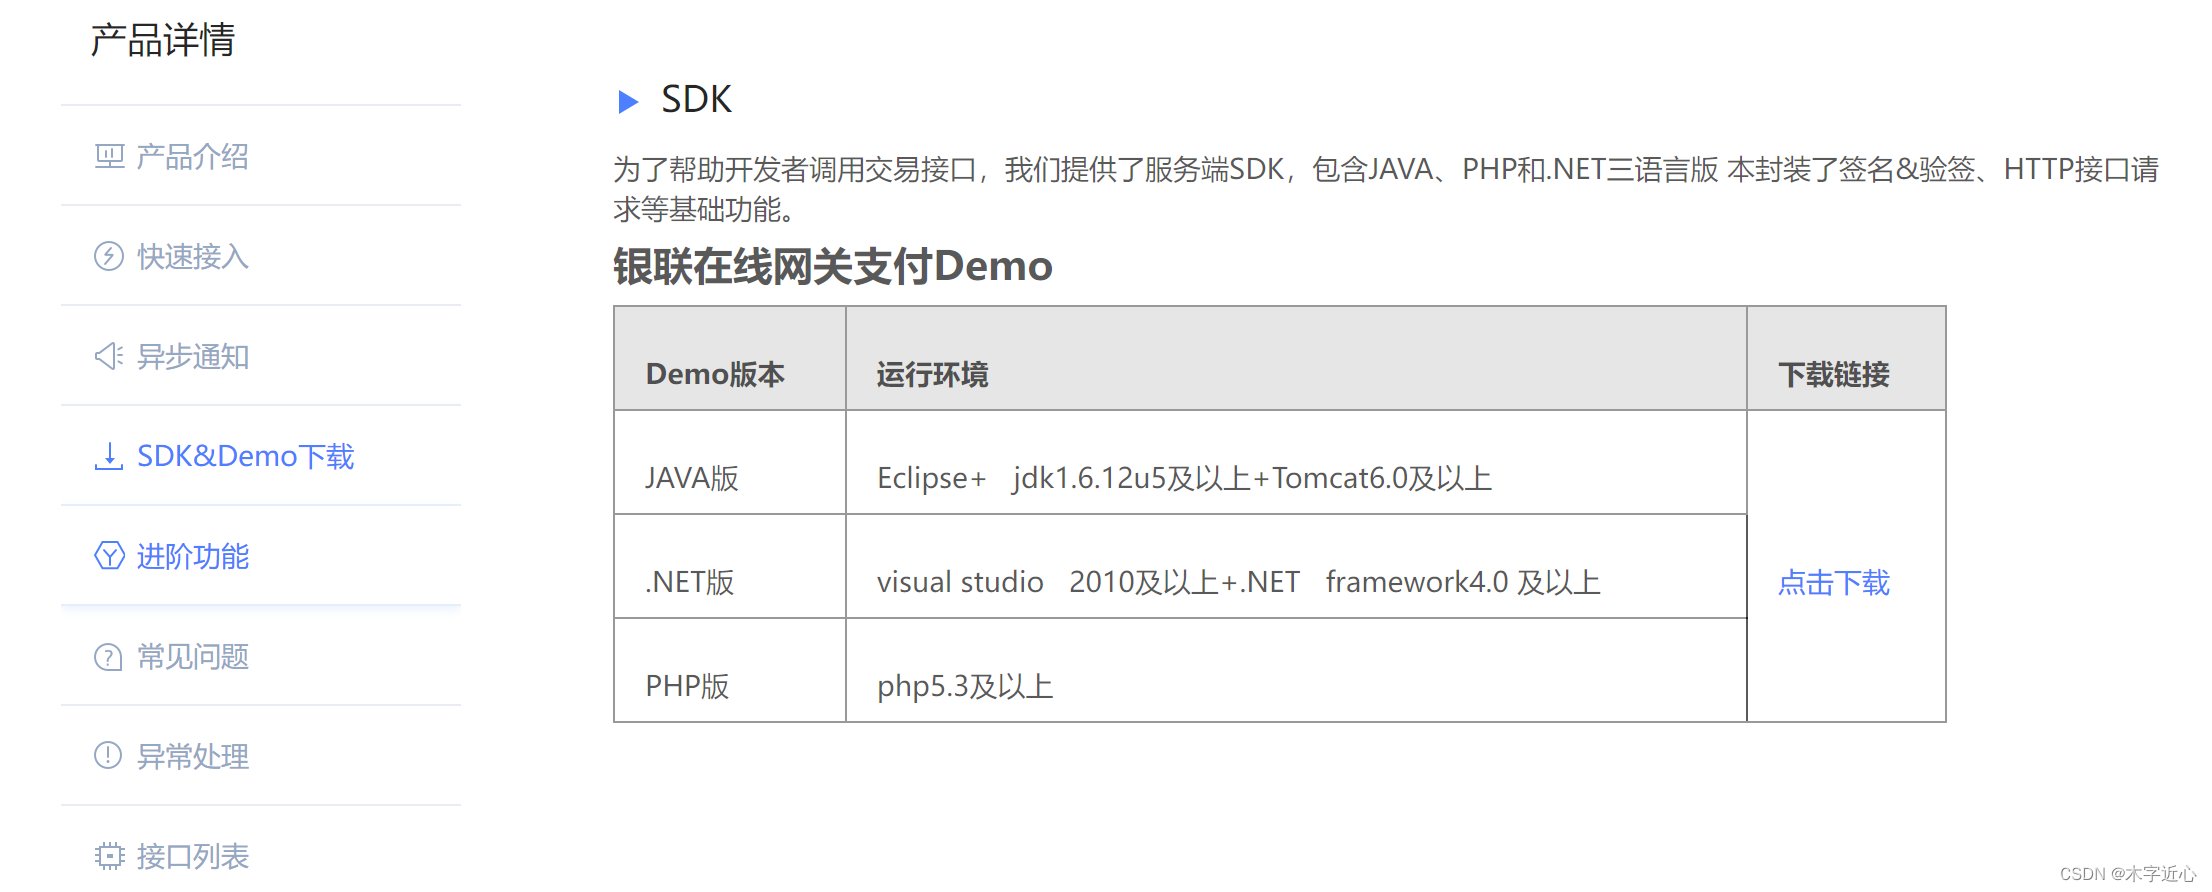Open the 产品介绍 section

[x=193, y=157]
